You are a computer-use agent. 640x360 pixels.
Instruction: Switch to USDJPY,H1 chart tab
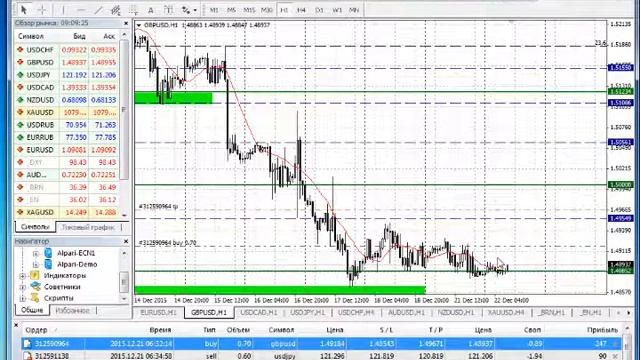pos(308,313)
